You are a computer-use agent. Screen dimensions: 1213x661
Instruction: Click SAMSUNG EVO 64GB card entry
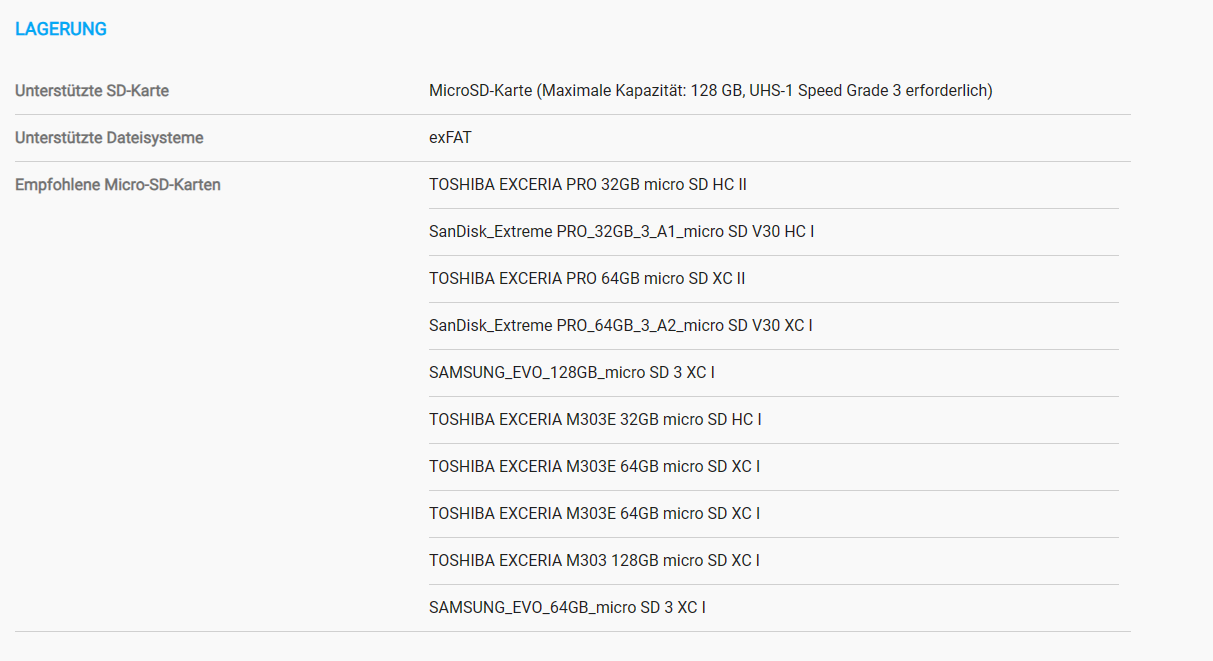[567, 608]
